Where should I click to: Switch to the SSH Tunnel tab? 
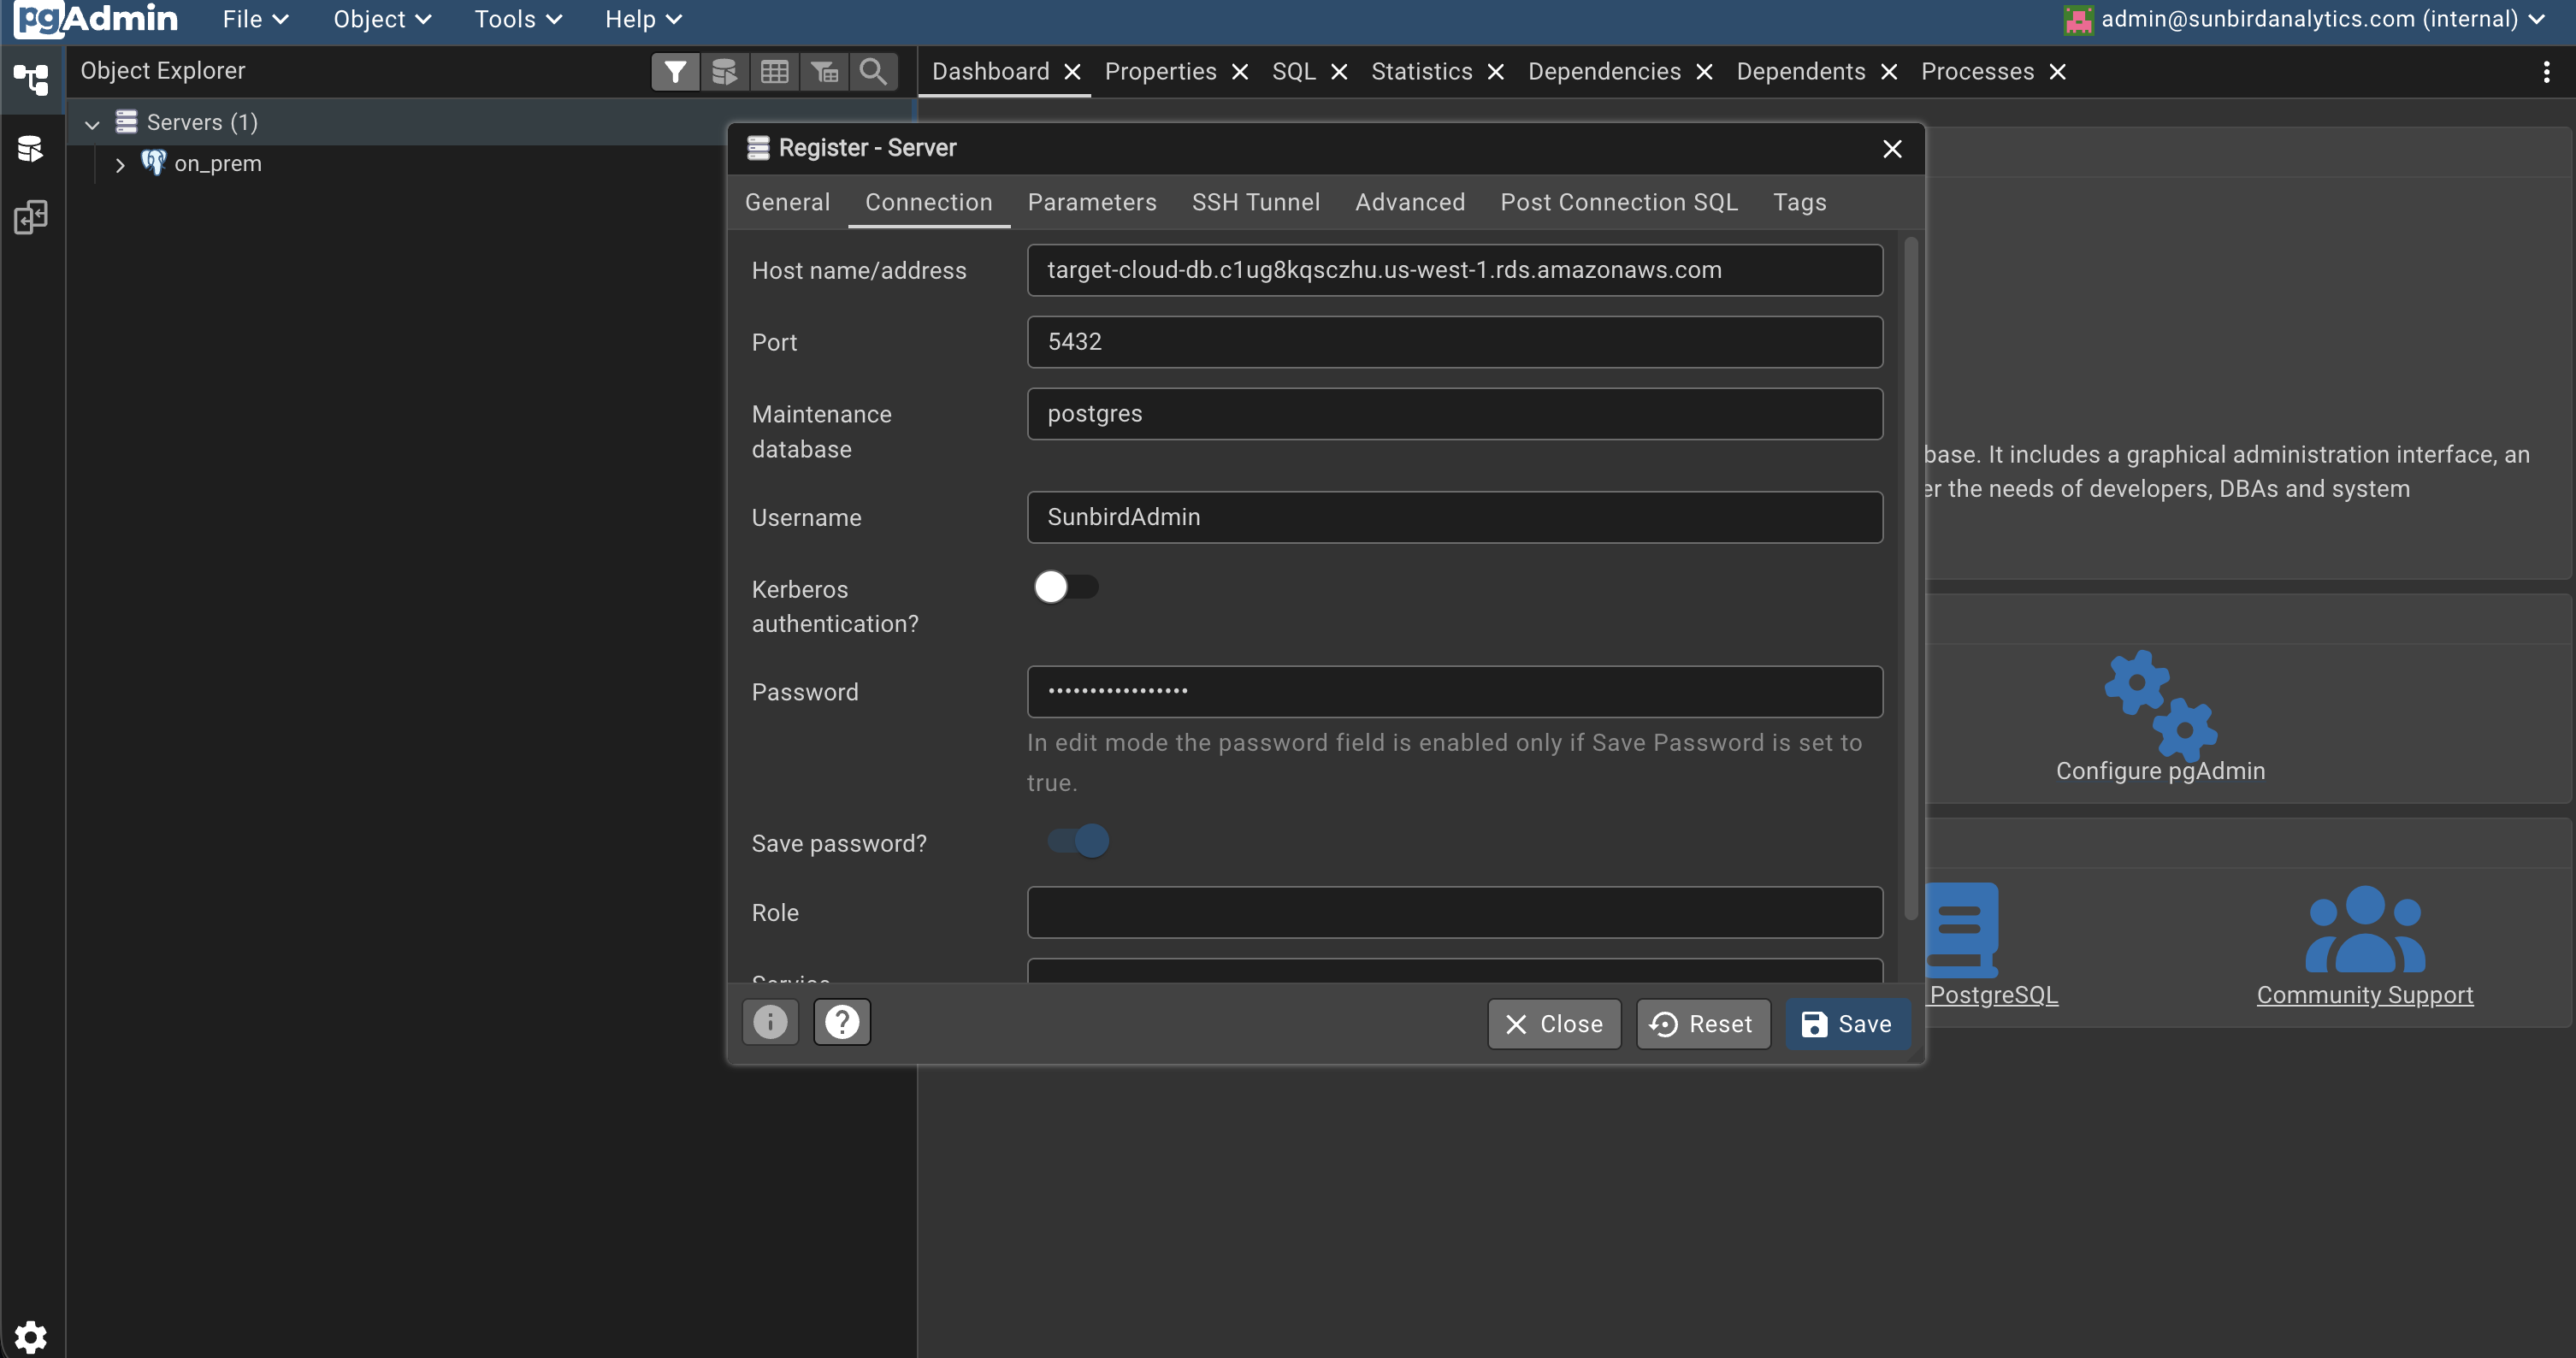(1256, 202)
